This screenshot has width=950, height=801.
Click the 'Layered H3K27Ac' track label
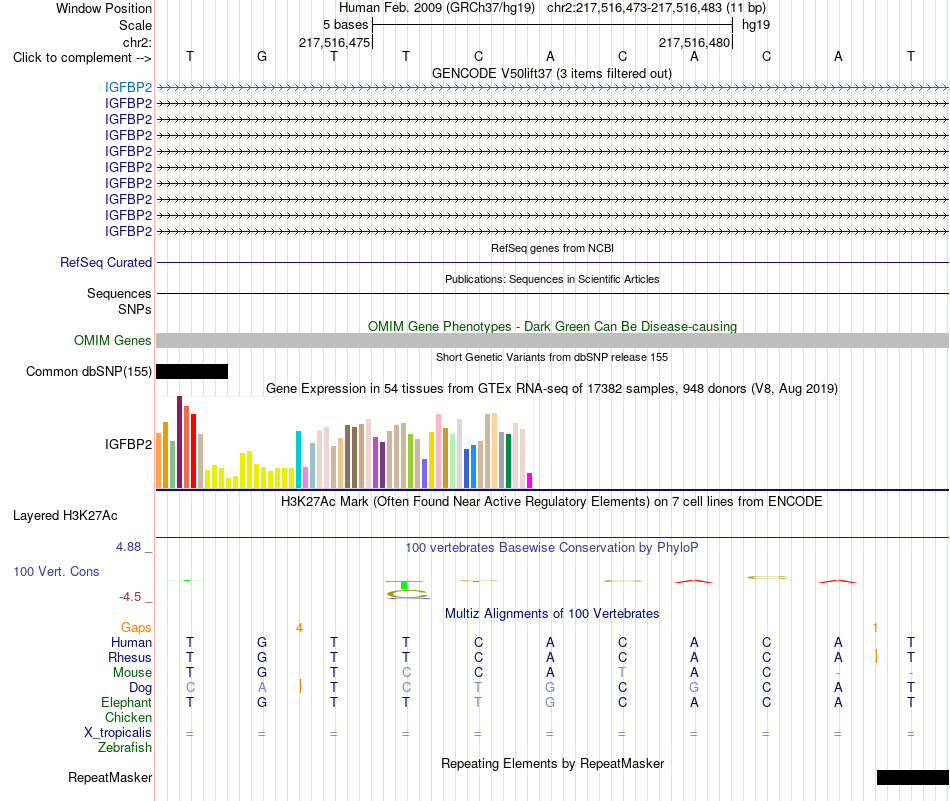[65, 516]
